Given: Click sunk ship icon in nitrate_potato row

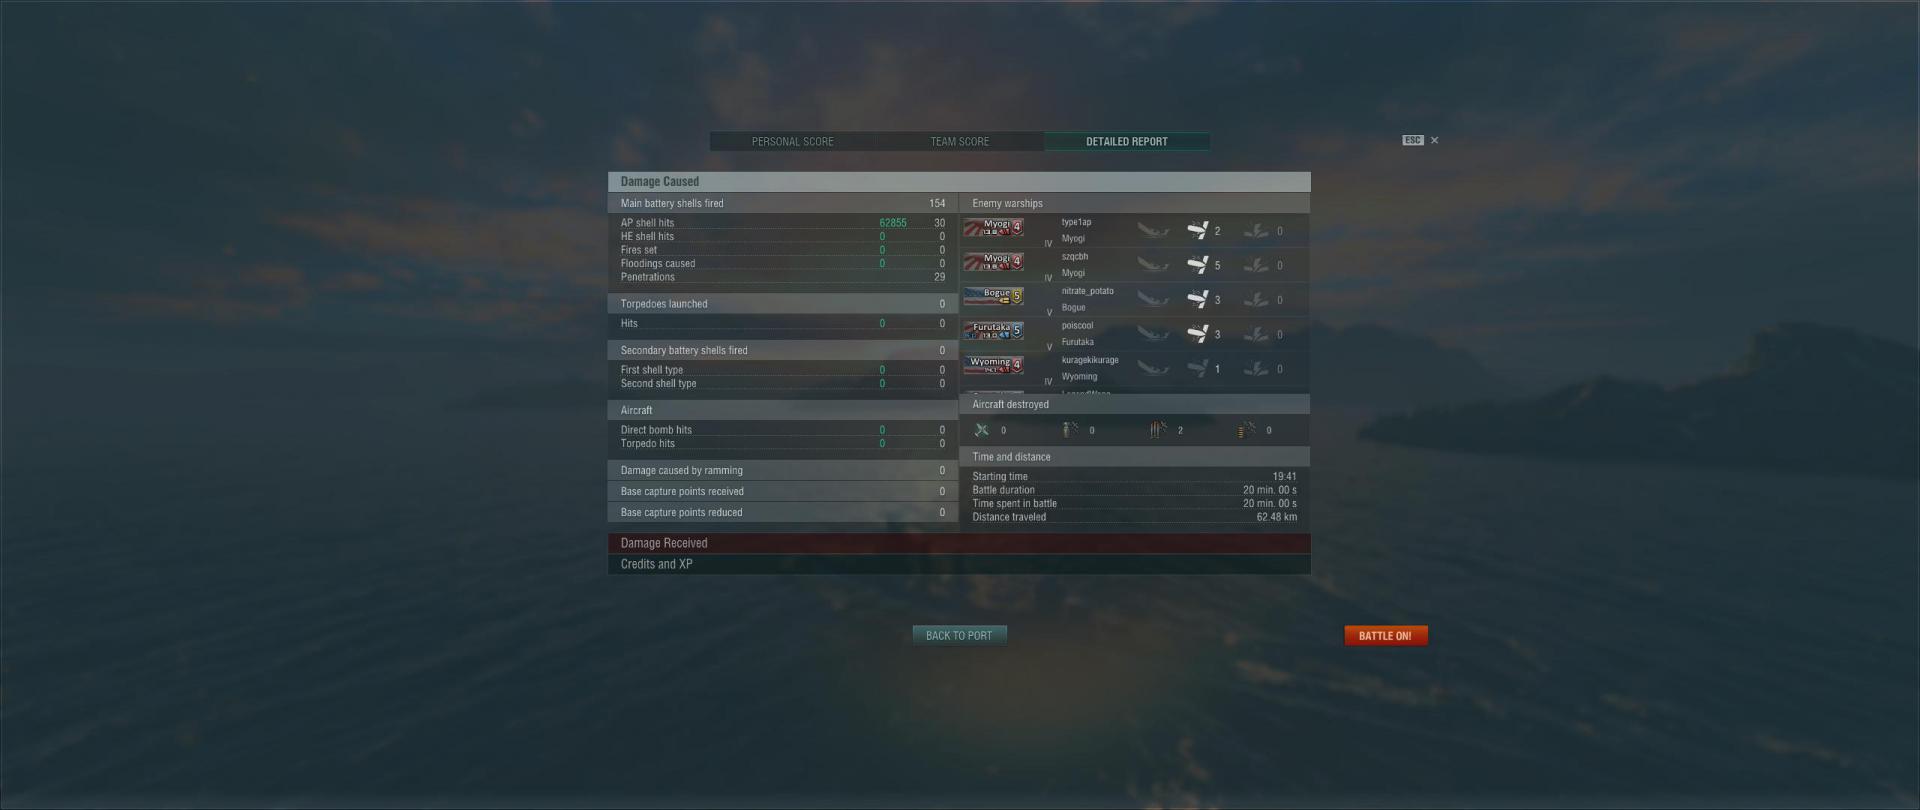Looking at the screenshot, I should click(x=1153, y=300).
